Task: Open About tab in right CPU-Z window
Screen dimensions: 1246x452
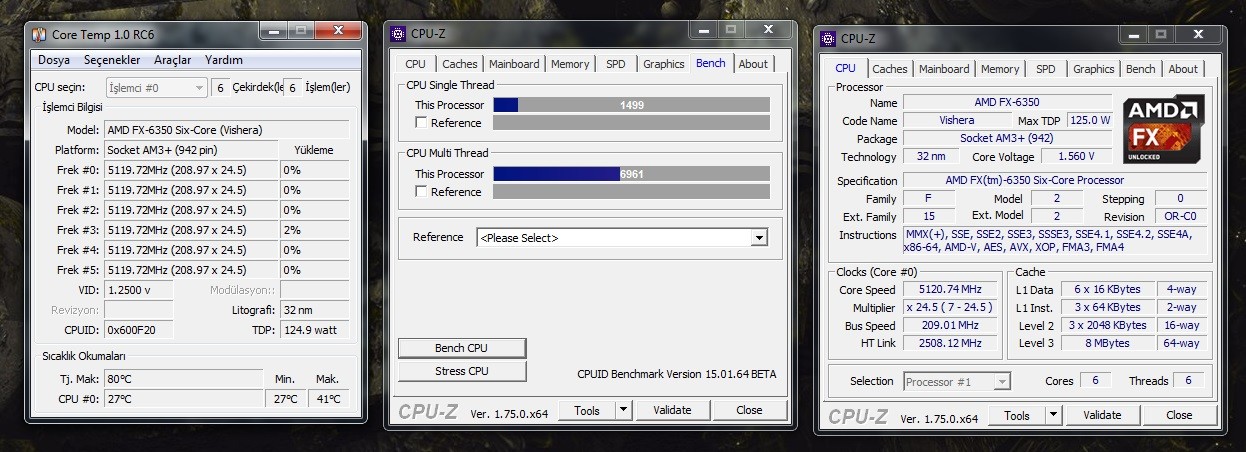Action: pos(1183,69)
